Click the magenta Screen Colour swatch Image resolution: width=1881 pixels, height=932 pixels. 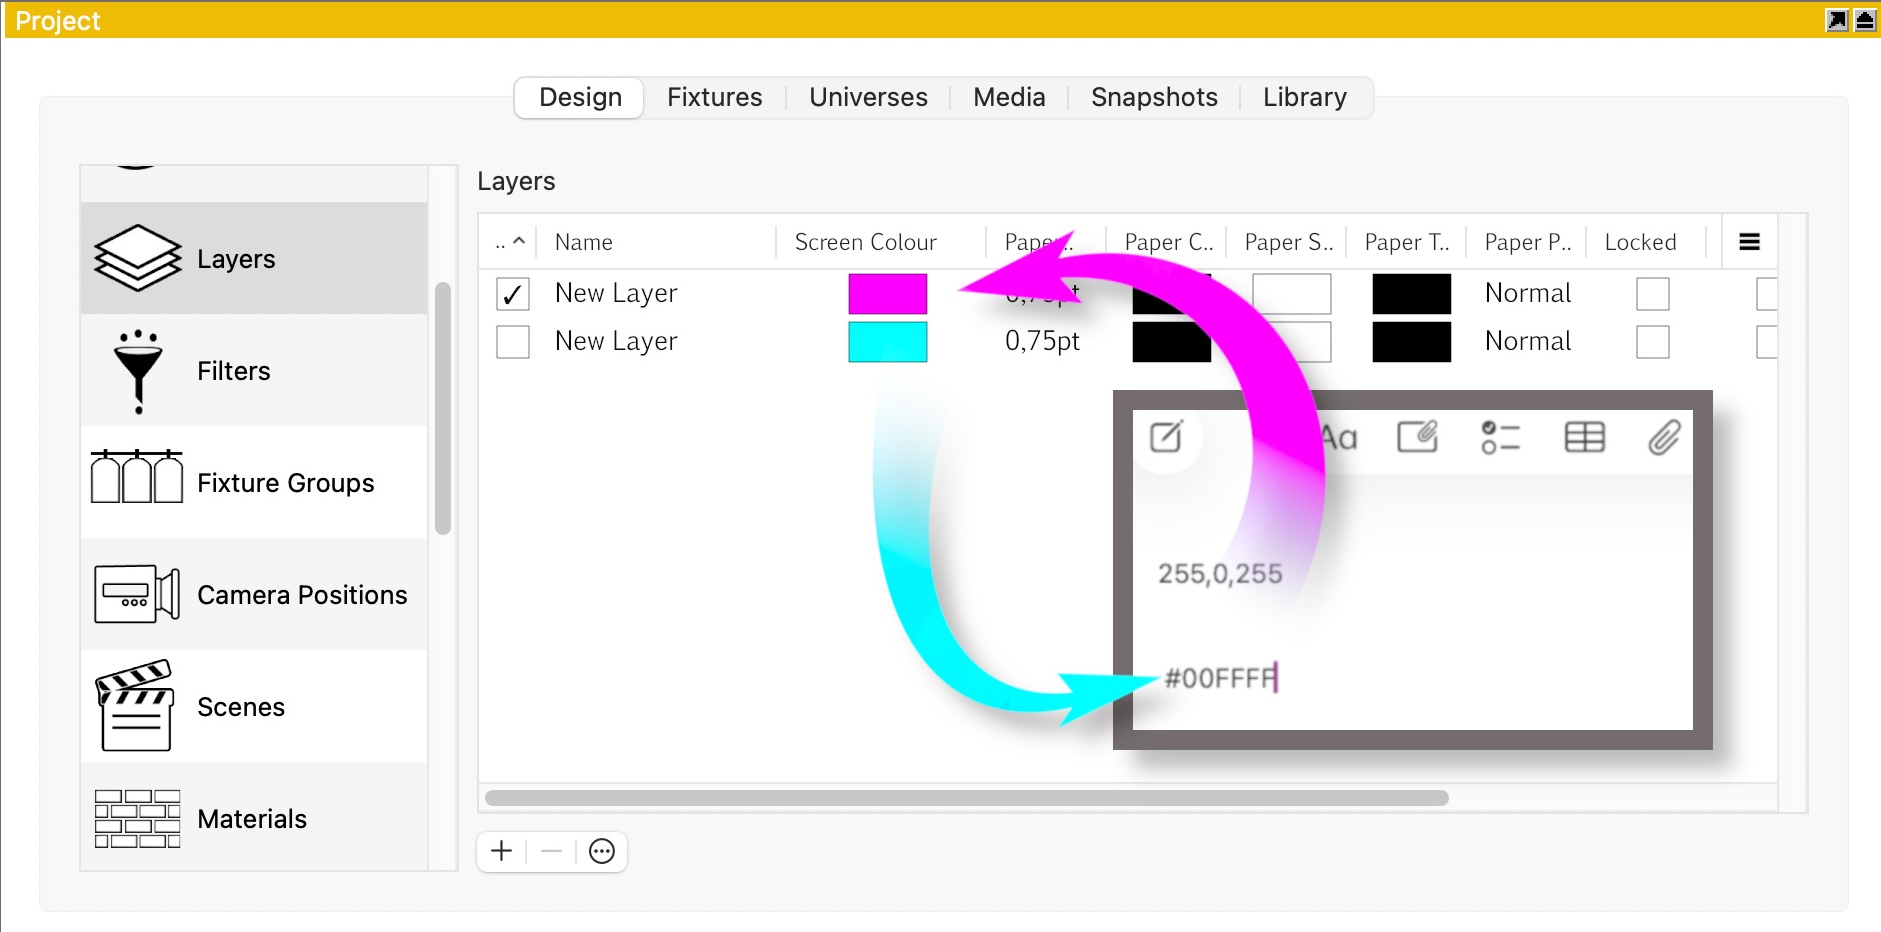tap(887, 294)
